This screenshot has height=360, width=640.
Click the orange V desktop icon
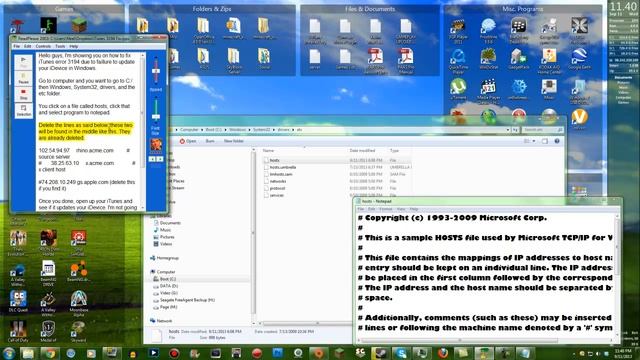click(x=579, y=118)
